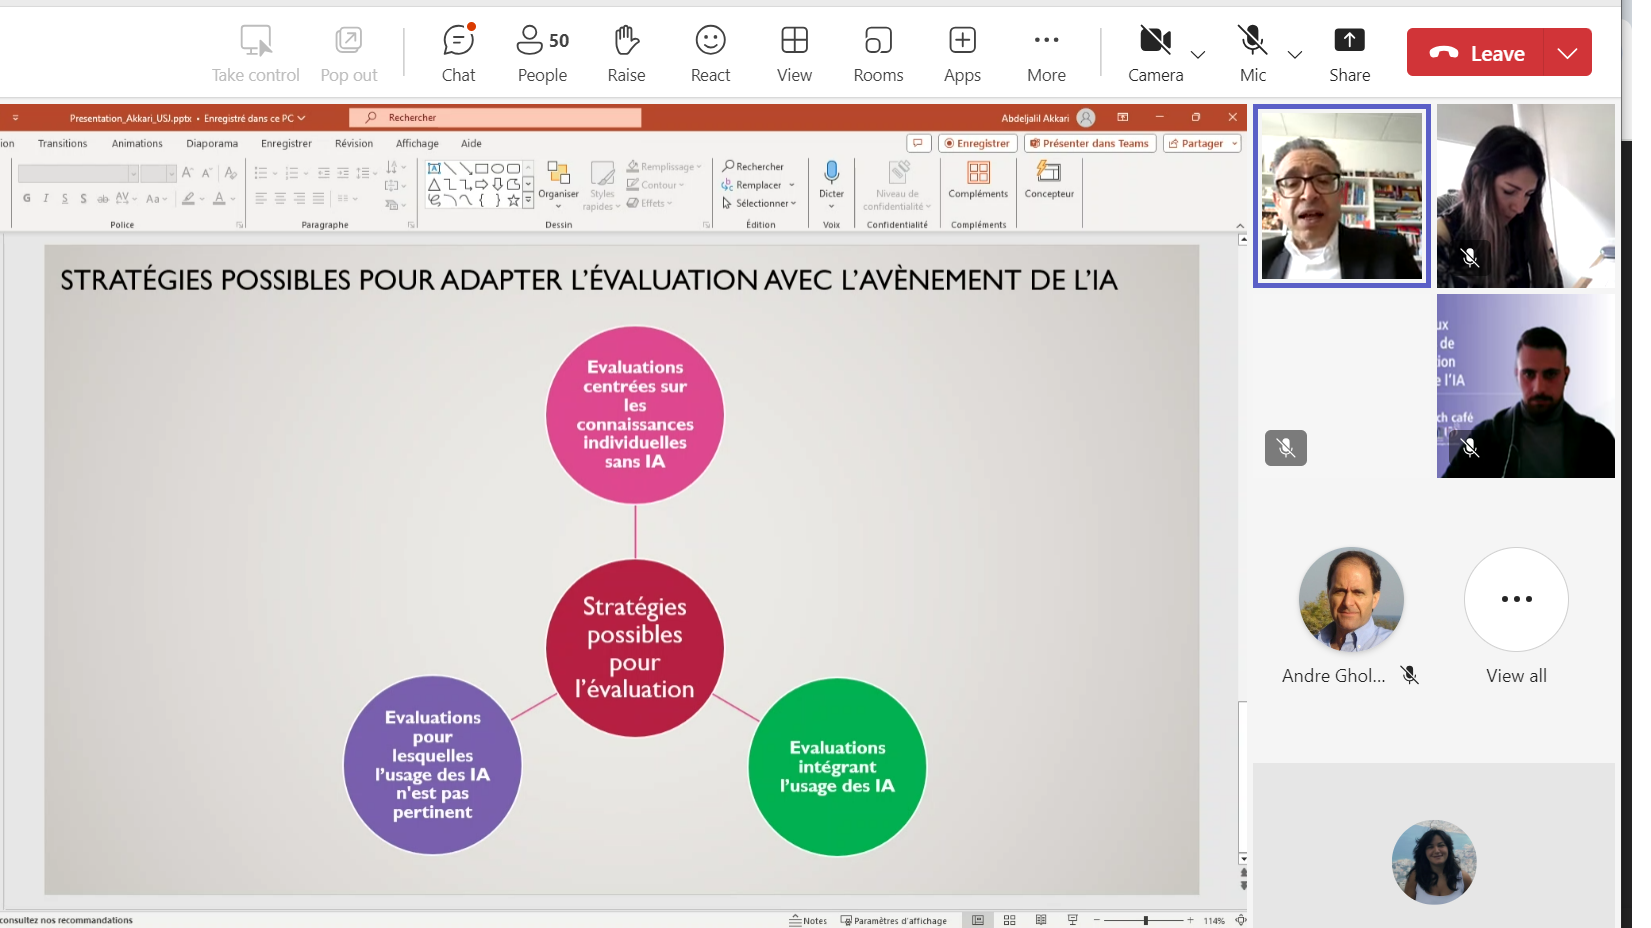Turn on the Camera
This screenshot has width=1651, height=928.
point(1155,54)
